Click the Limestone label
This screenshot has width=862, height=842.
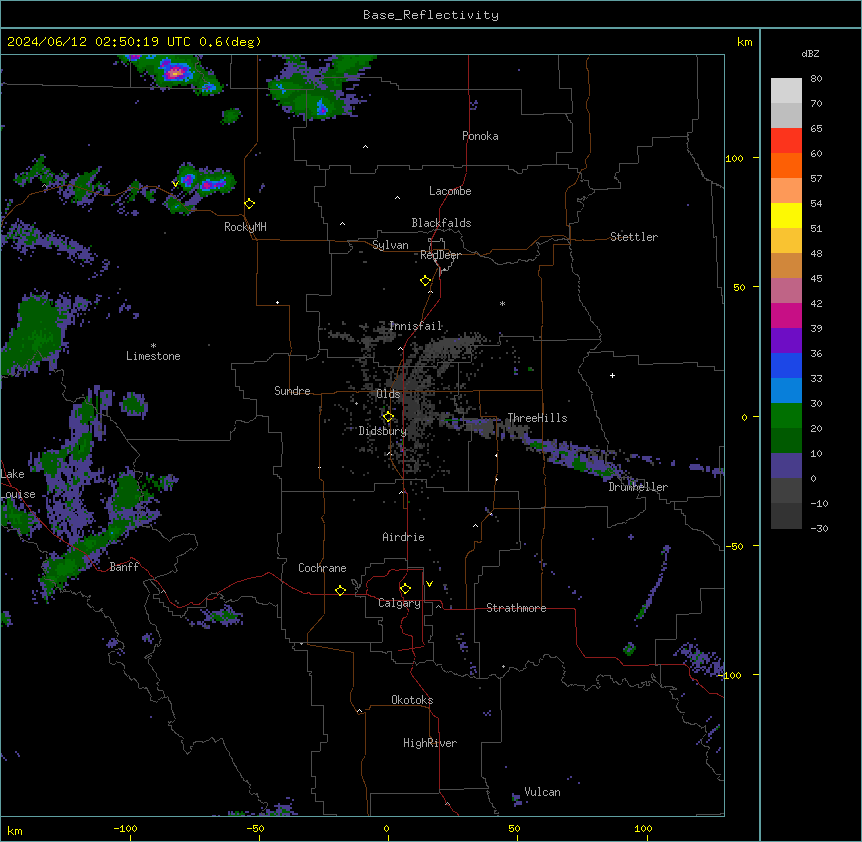pos(153,356)
